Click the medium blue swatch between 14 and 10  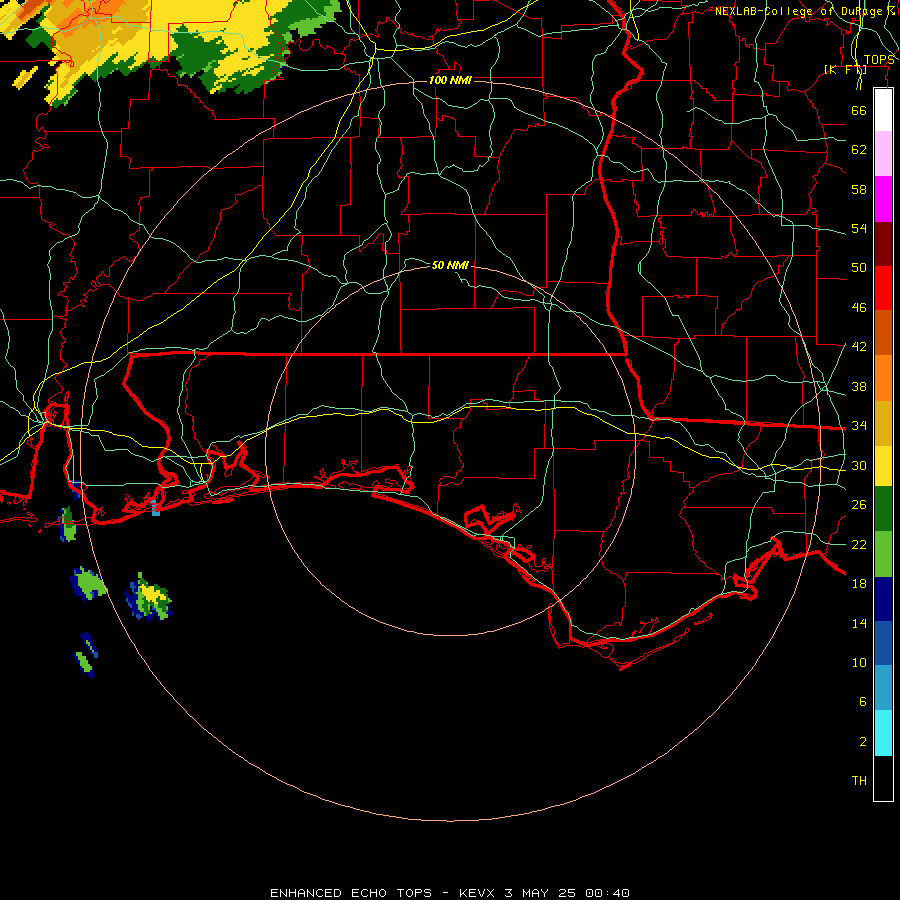coord(883,643)
